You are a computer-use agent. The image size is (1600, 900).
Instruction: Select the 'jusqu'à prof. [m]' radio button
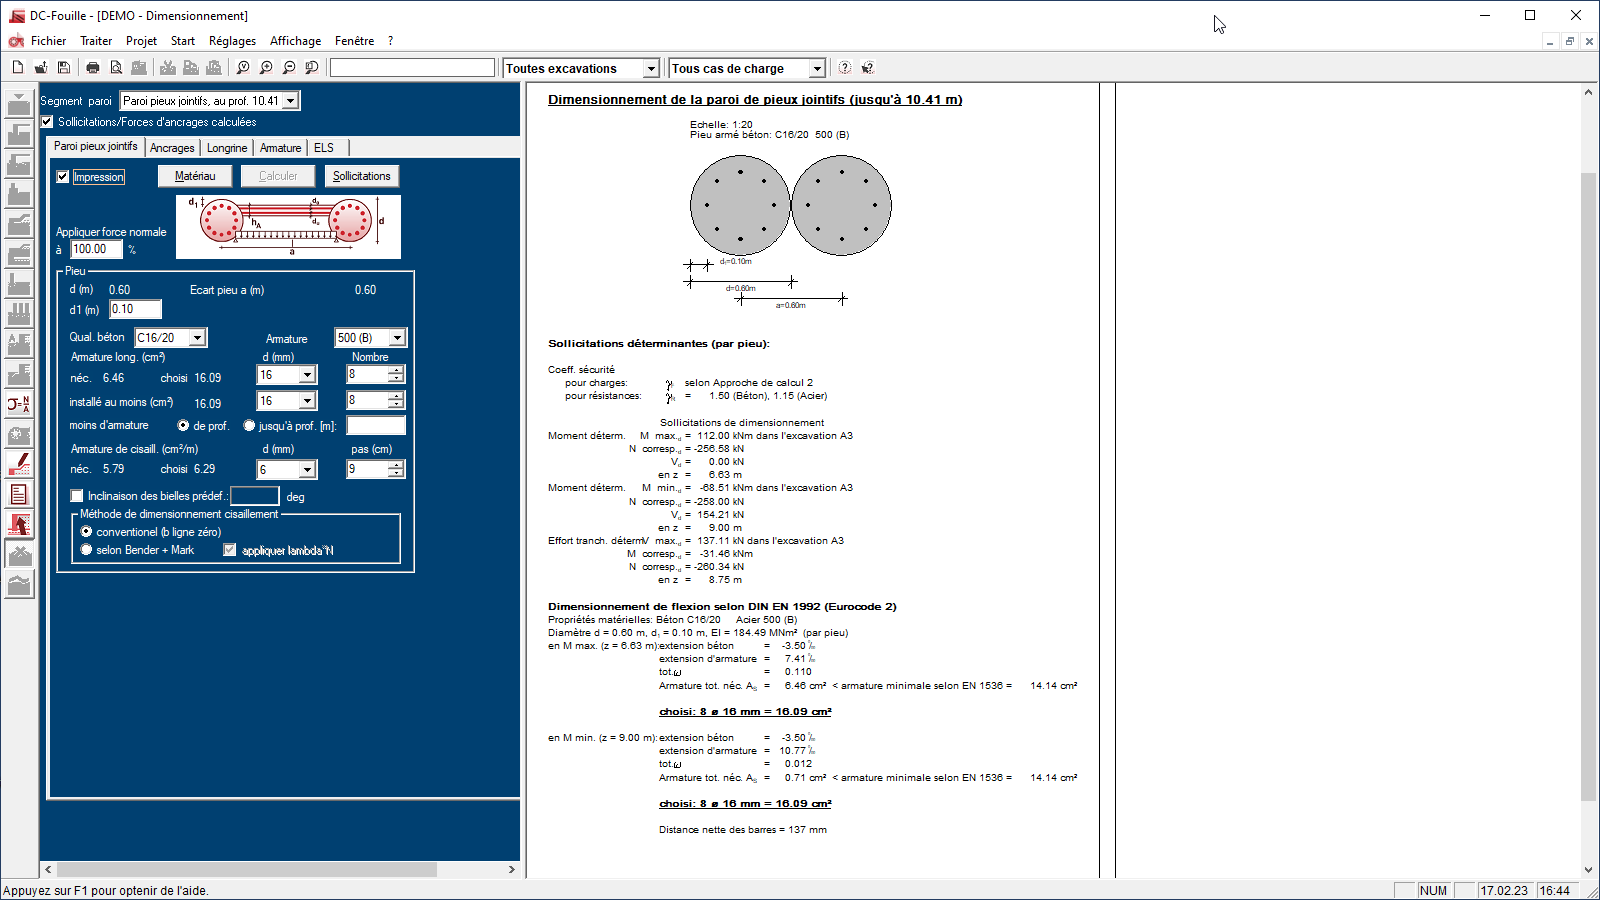point(249,426)
